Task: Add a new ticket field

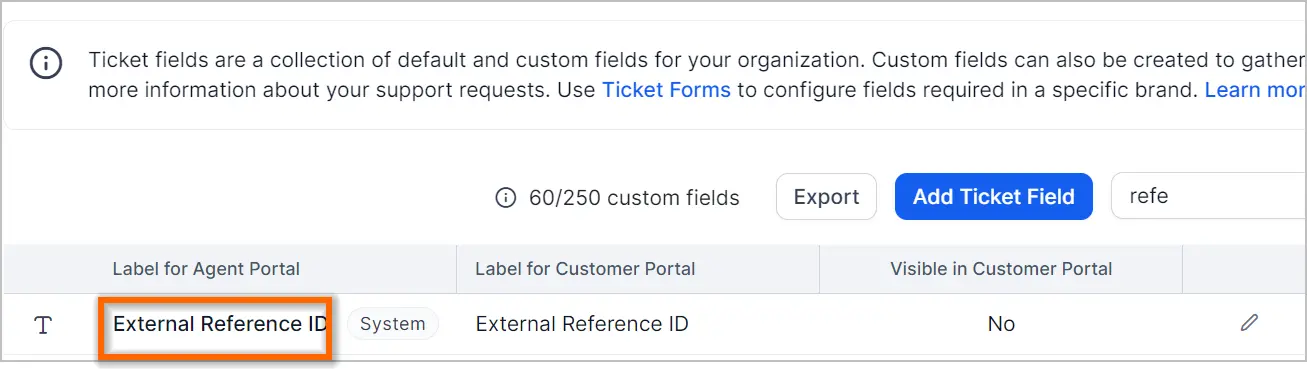Action: point(994,197)
